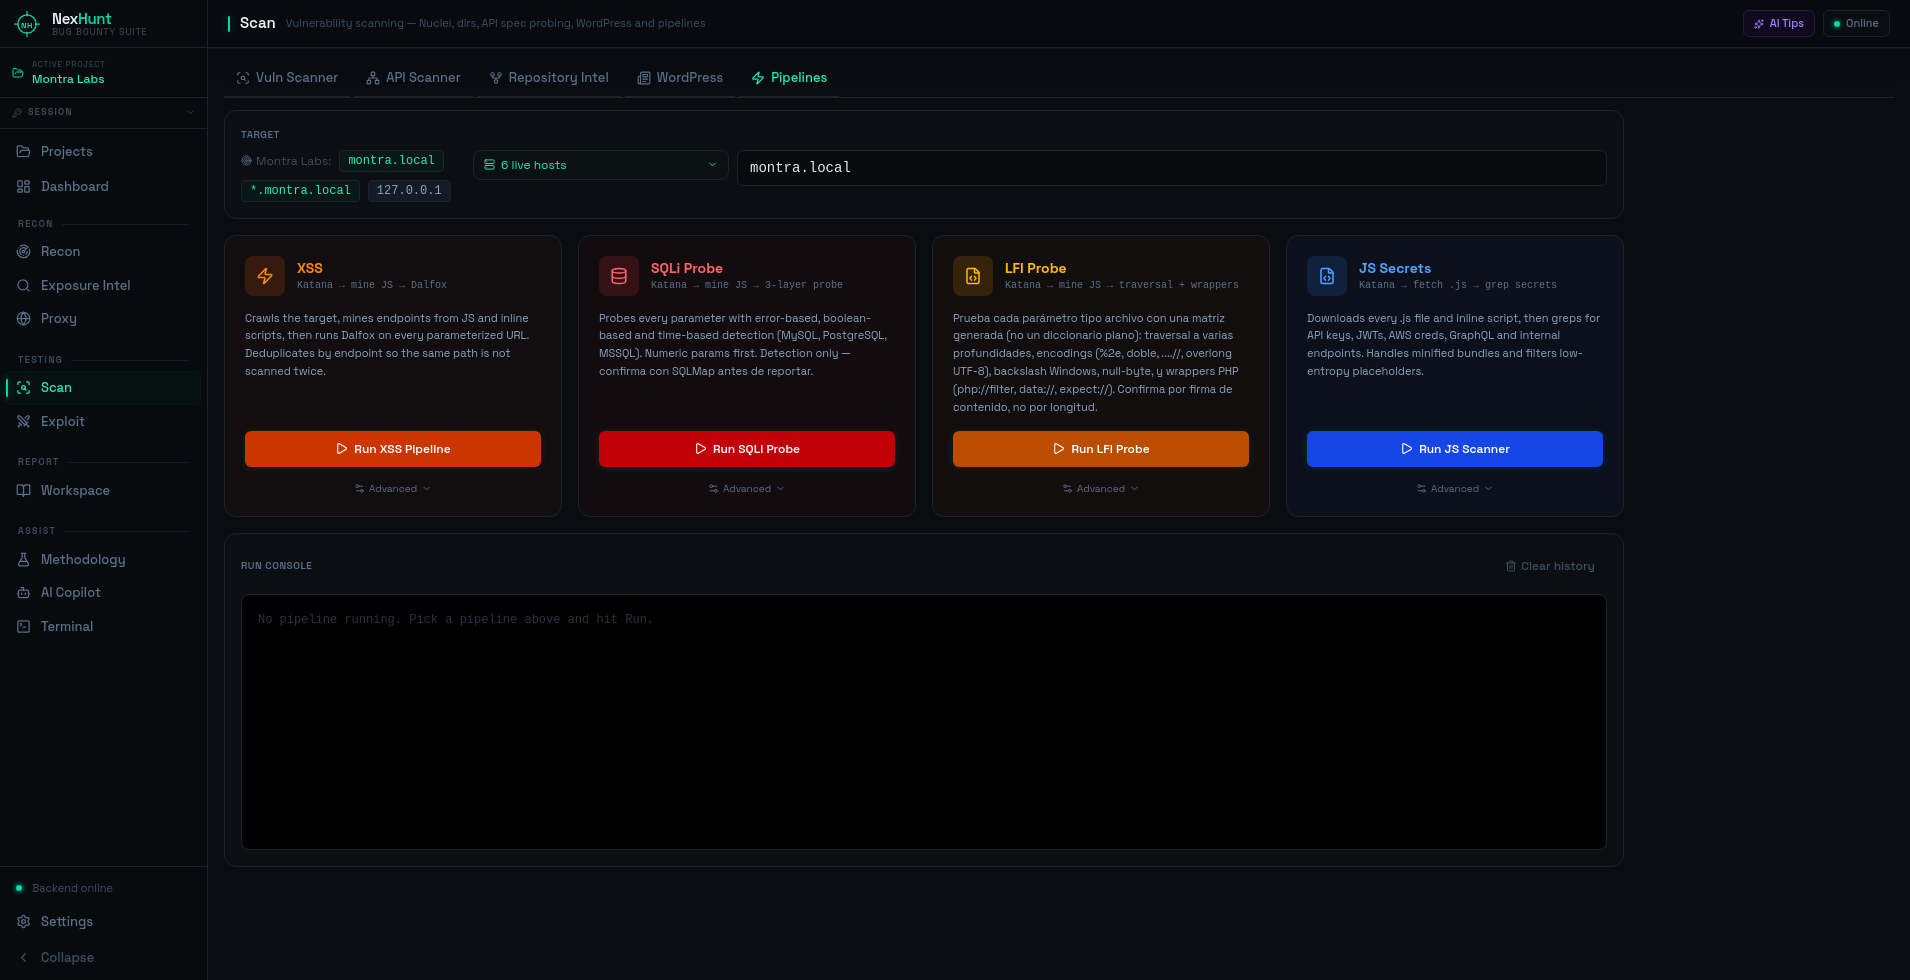Click the Scan sidebar icon
Screen dimensions: 1910x980
[24, 387]
